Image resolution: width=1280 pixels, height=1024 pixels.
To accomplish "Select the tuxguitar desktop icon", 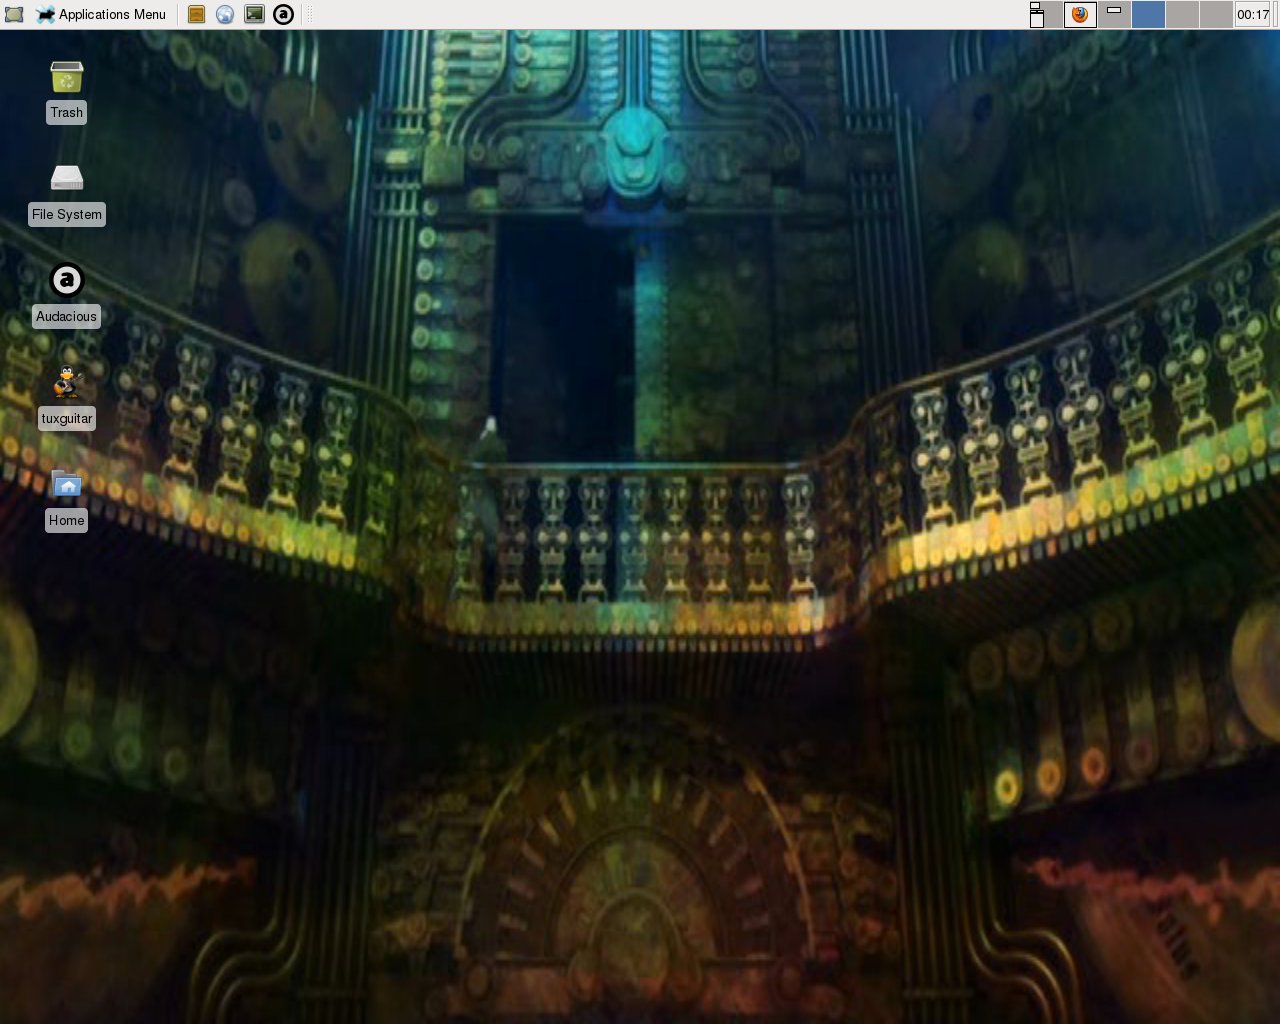I will [67, 398].
